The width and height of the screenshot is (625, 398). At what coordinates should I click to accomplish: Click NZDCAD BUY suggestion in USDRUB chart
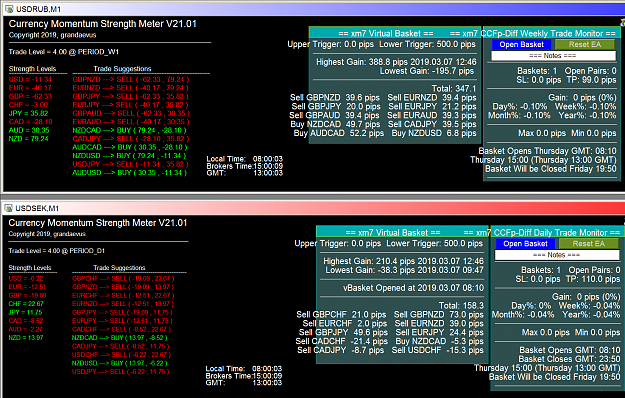(129, 130)
